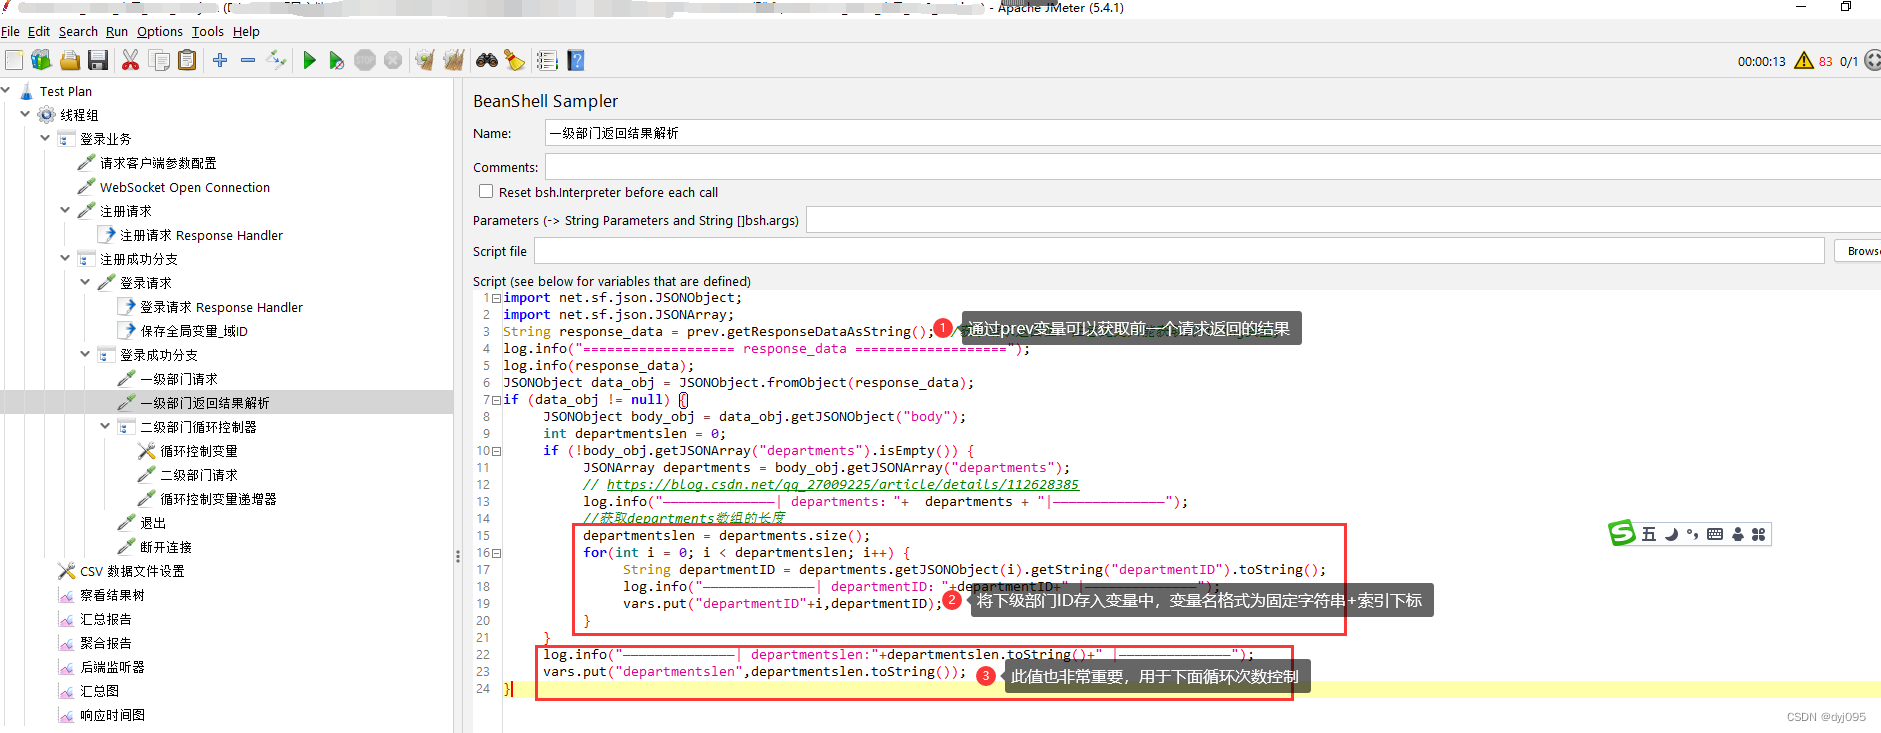Click the Shutdown X toolbar icon
Image resolution: width=1881 pixels, height=733 pixels.
pos(394,61)
